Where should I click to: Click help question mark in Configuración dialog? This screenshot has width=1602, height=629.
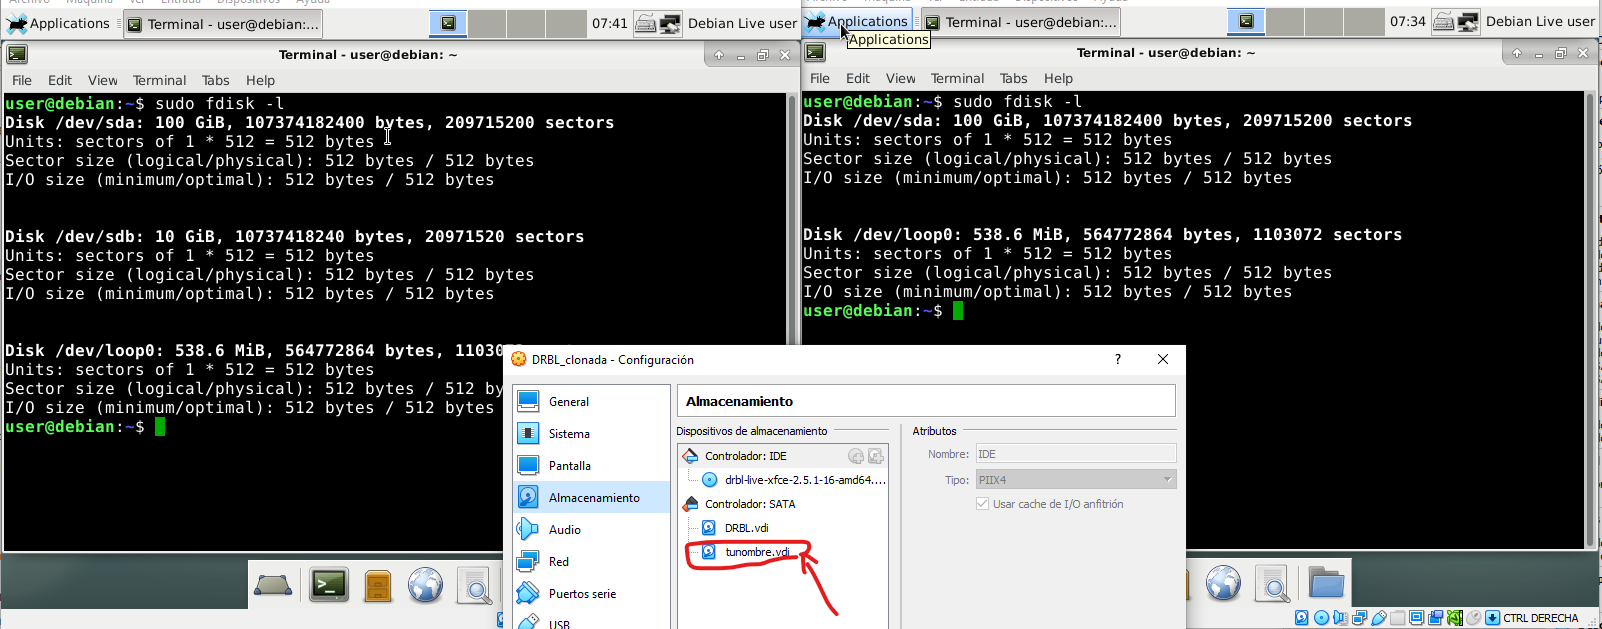point(1118,359)
